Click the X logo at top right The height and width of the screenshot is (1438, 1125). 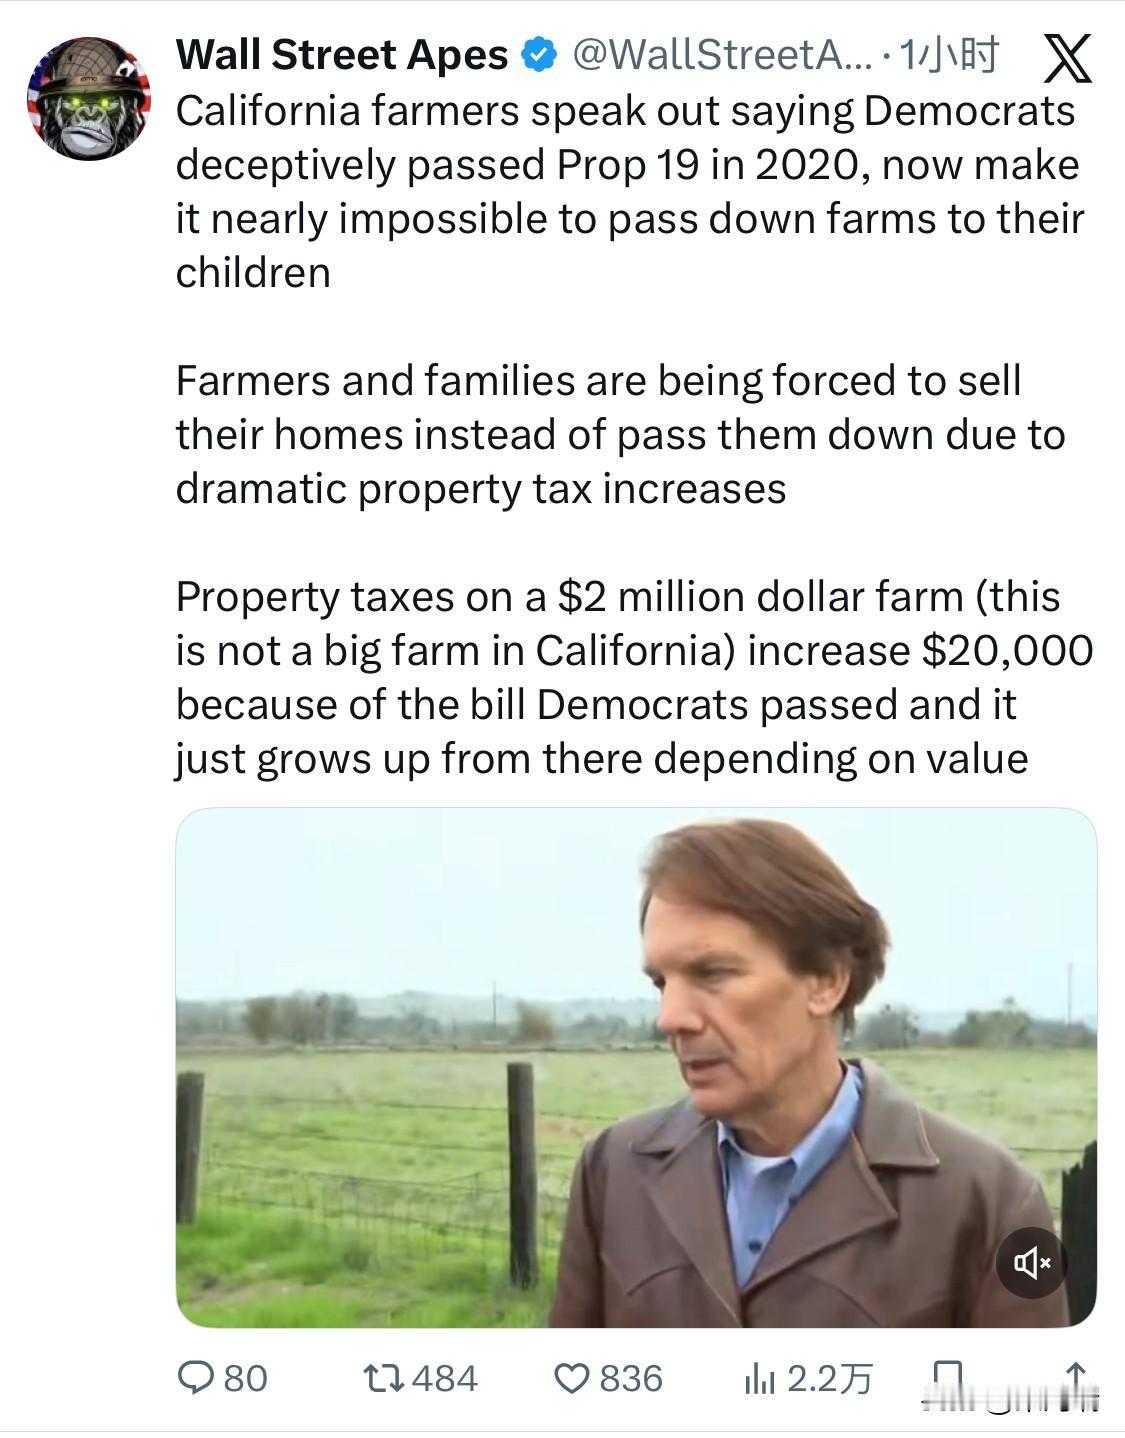click(1067, 58)
